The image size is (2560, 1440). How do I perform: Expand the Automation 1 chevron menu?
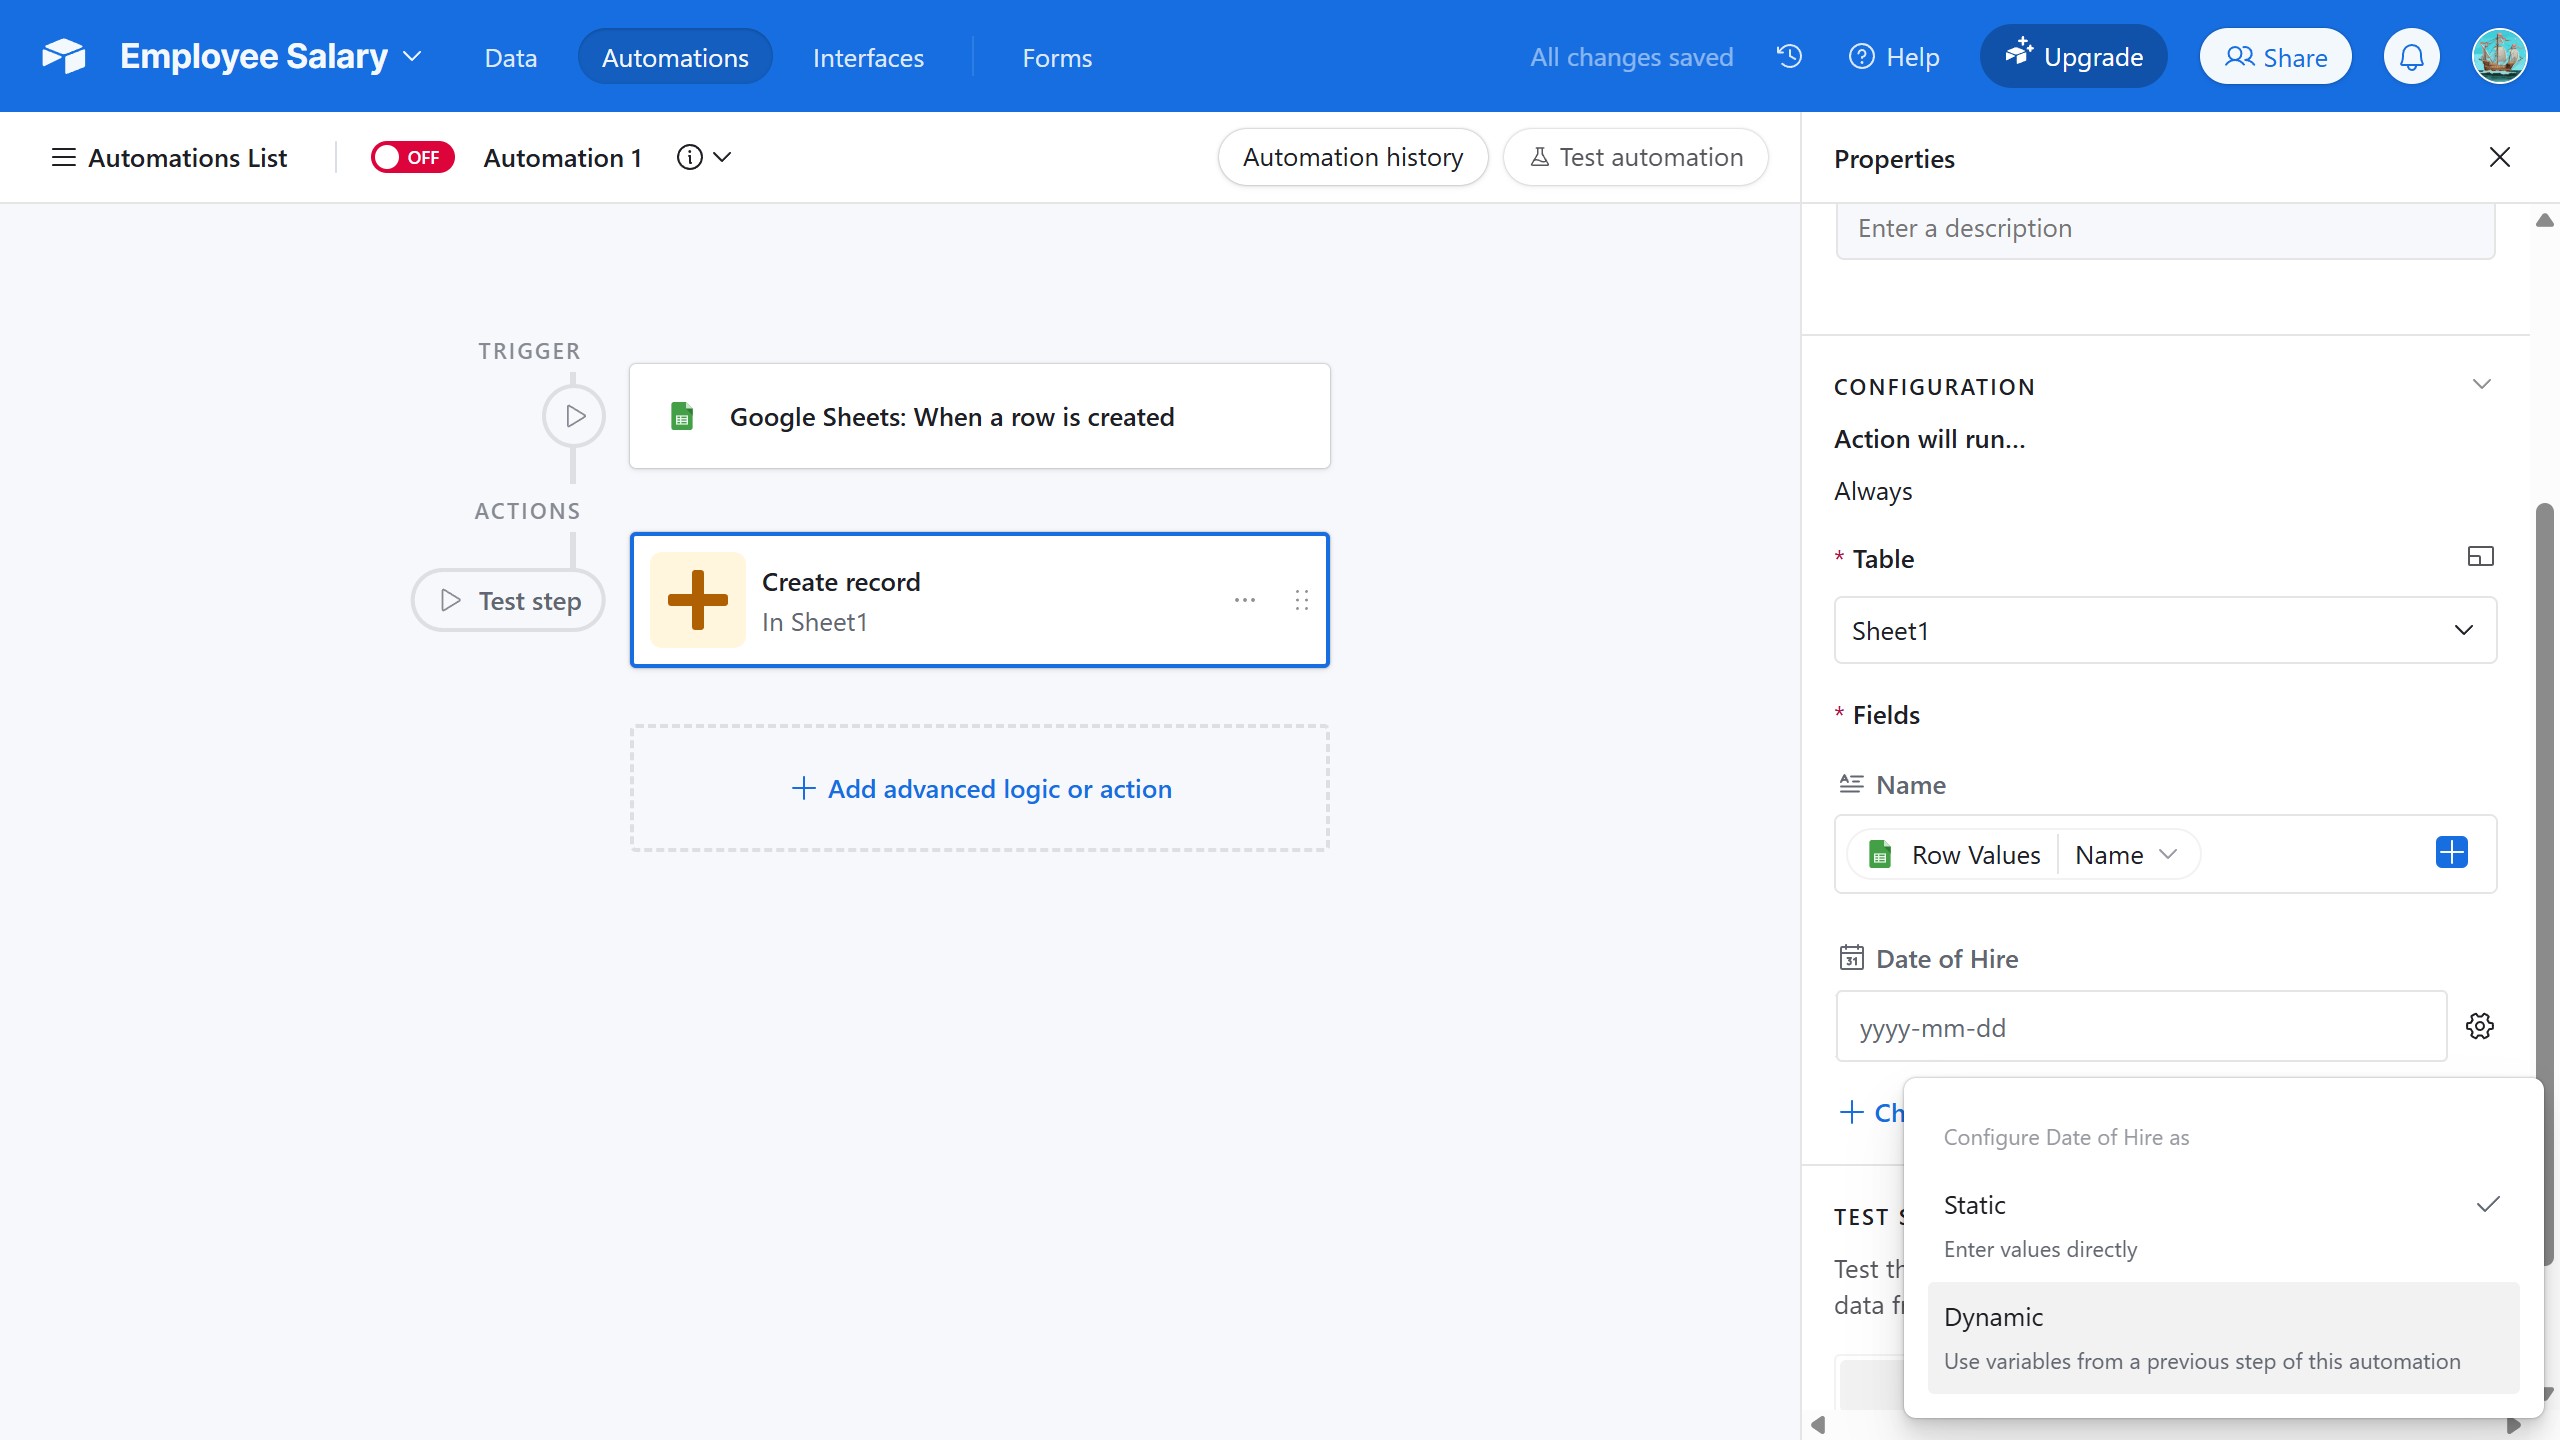click(722, 157)
